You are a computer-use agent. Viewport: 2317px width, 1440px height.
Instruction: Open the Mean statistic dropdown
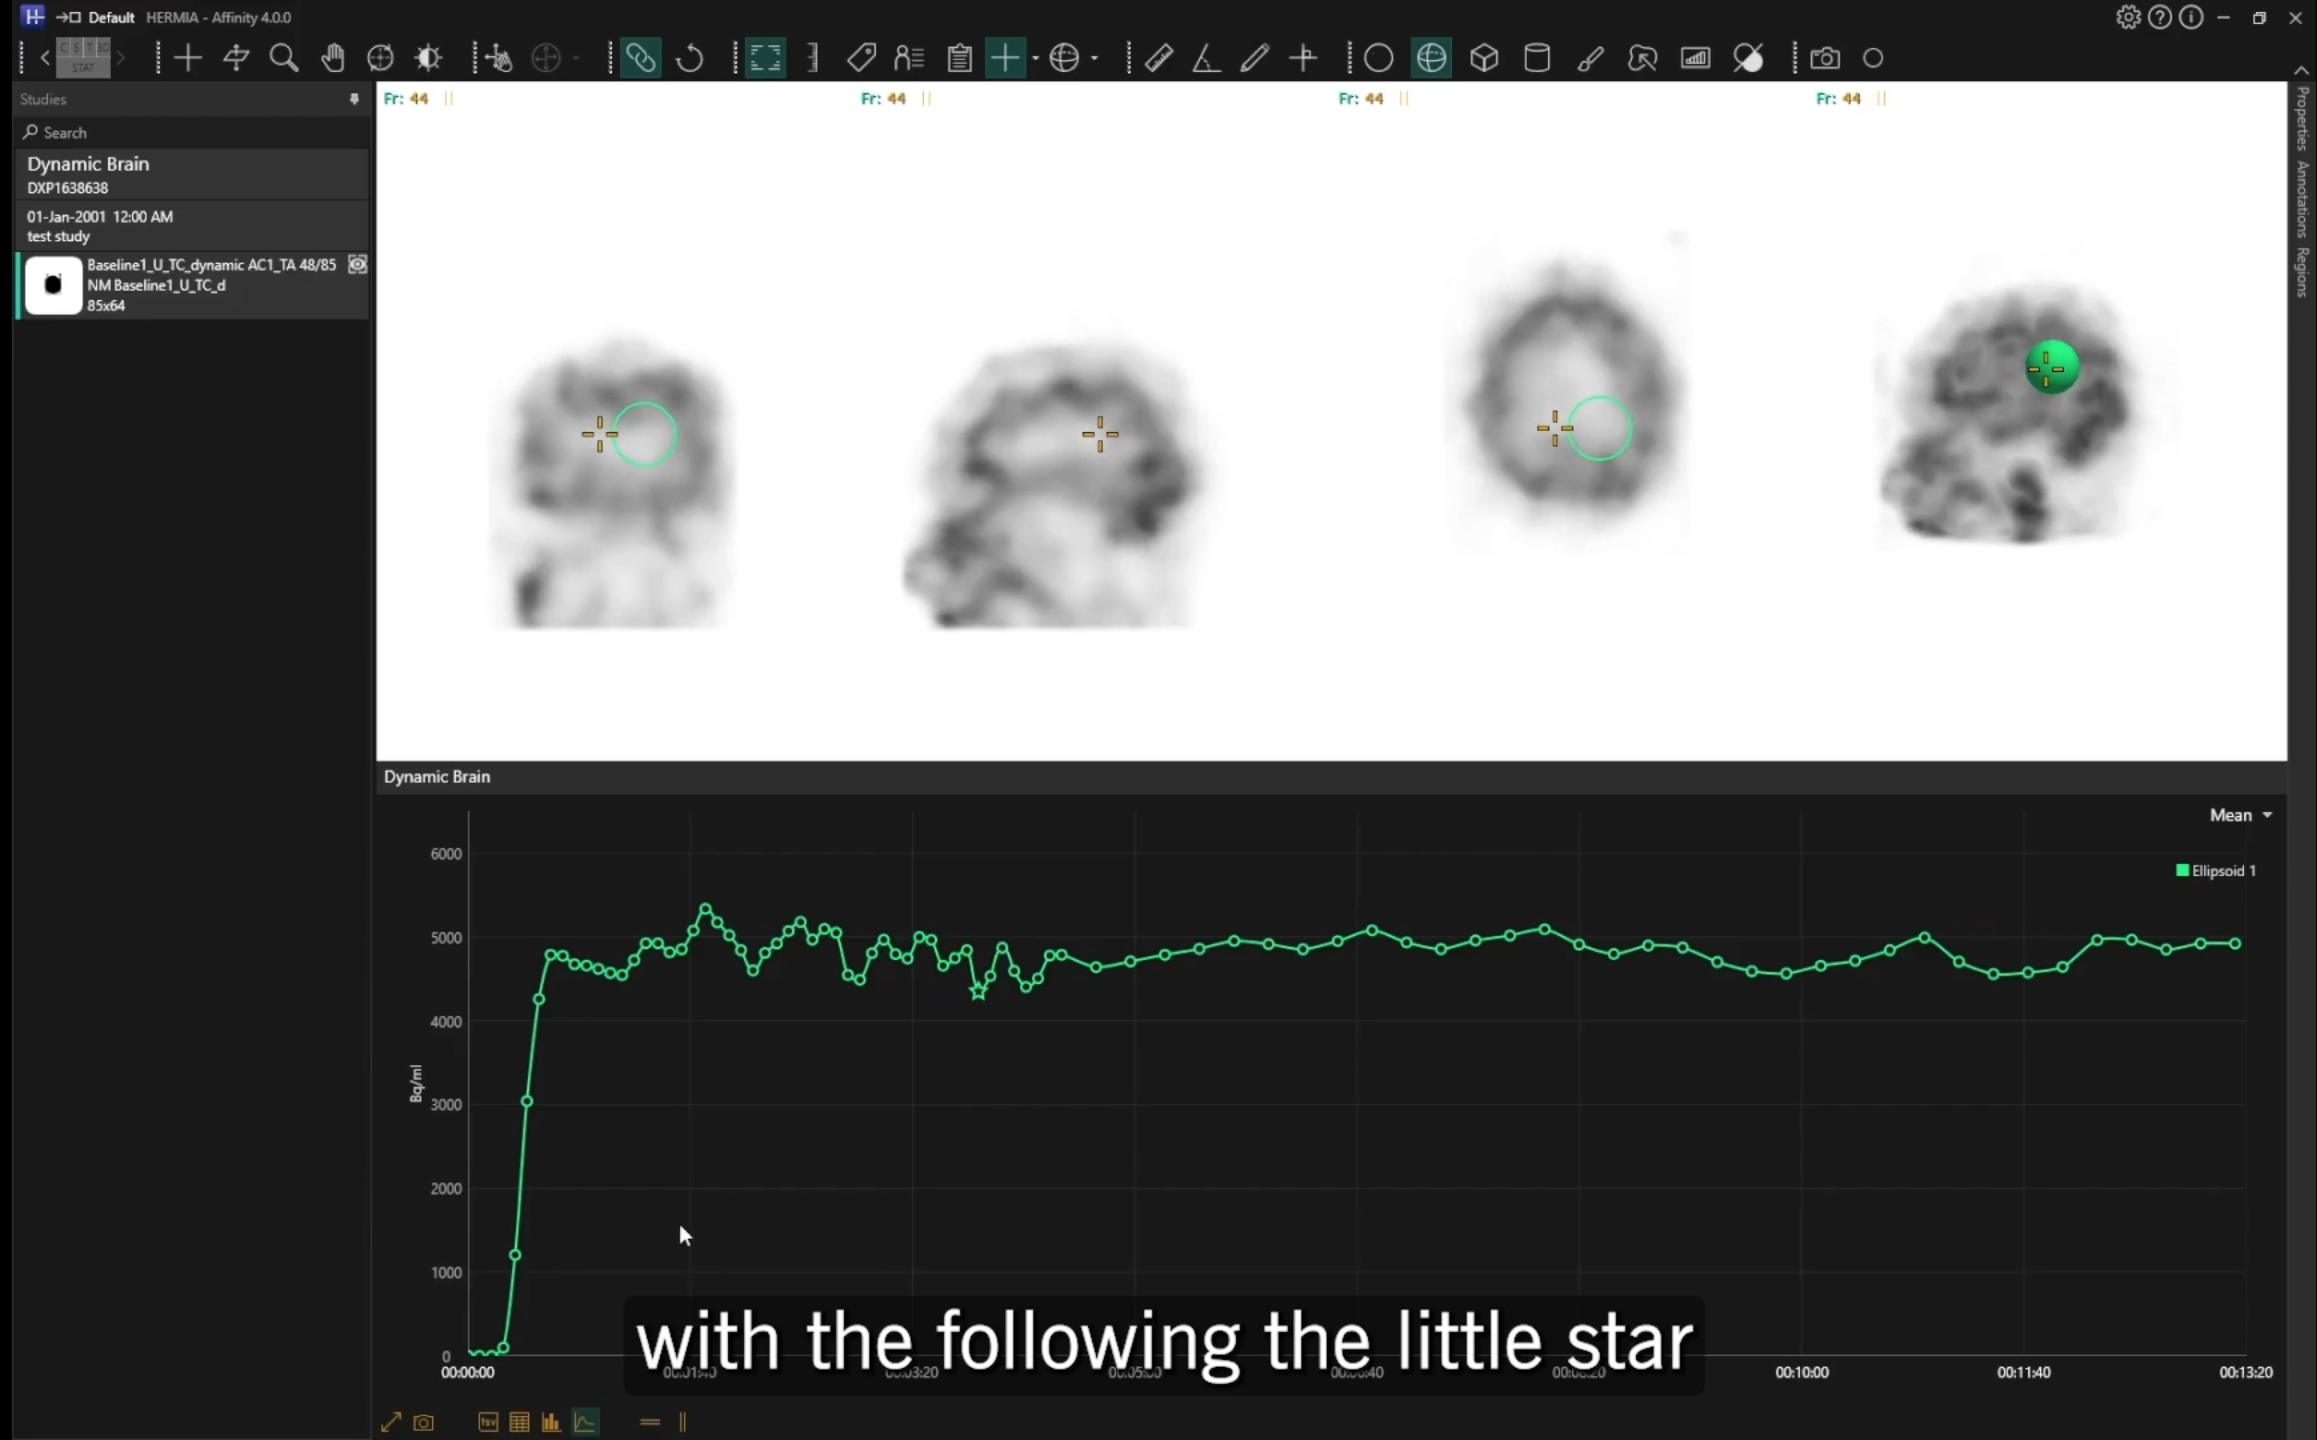(x=2240, y=815)
